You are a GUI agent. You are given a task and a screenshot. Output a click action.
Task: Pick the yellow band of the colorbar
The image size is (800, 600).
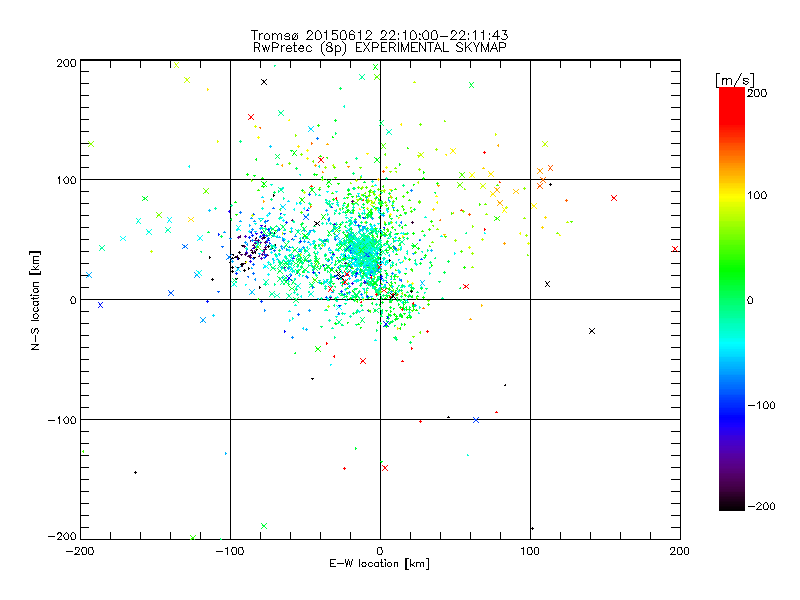pos(732,196)
